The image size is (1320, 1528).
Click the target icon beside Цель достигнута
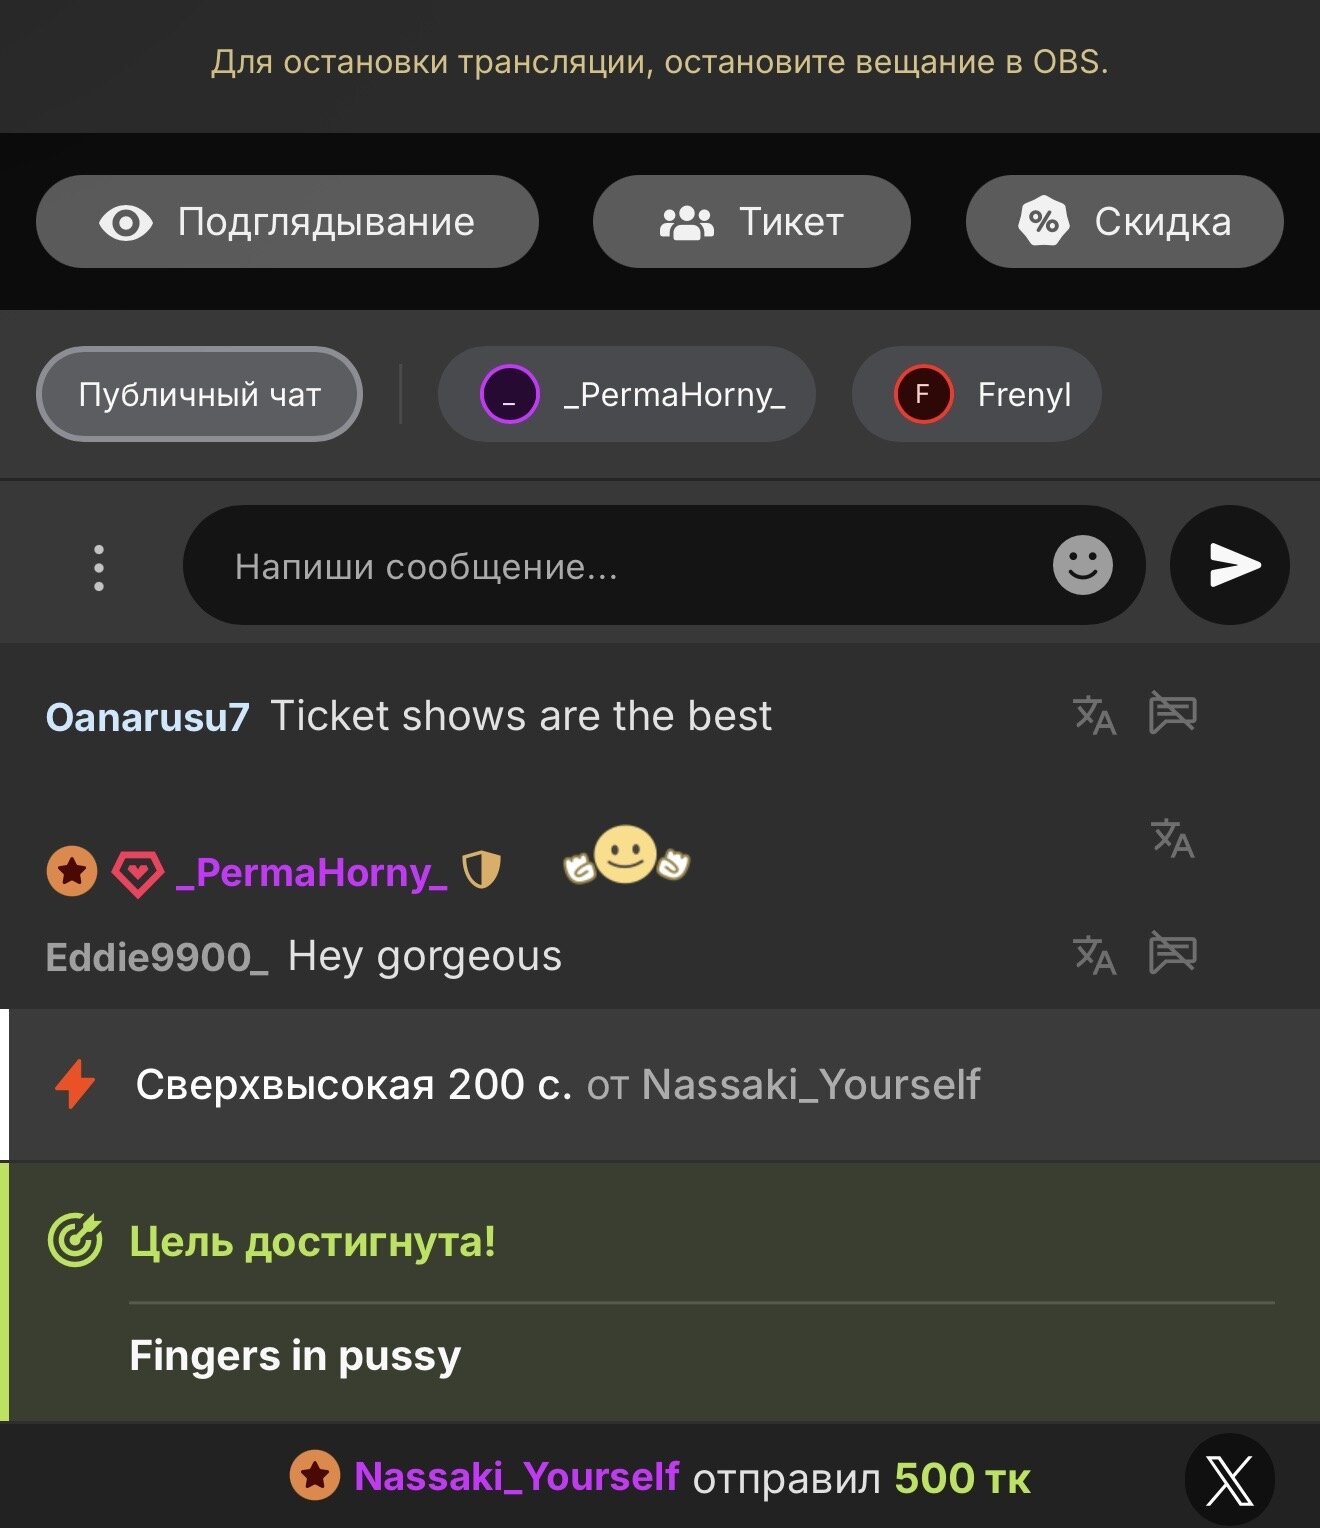(75, 1241)
